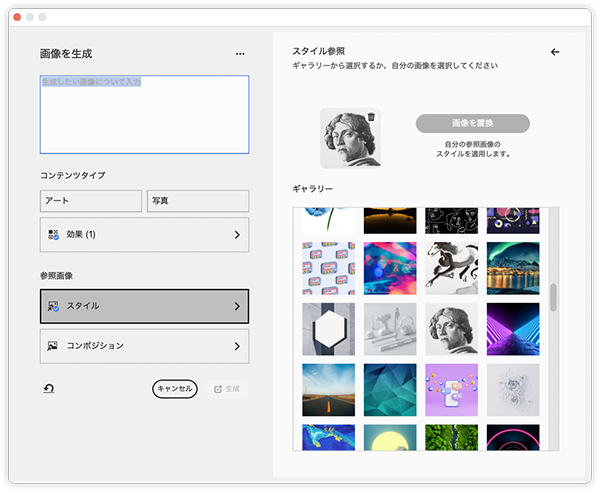This screenshot has width=600, height=492.
Task: Delete the reference image with trash icon
Action: point(371,117)
